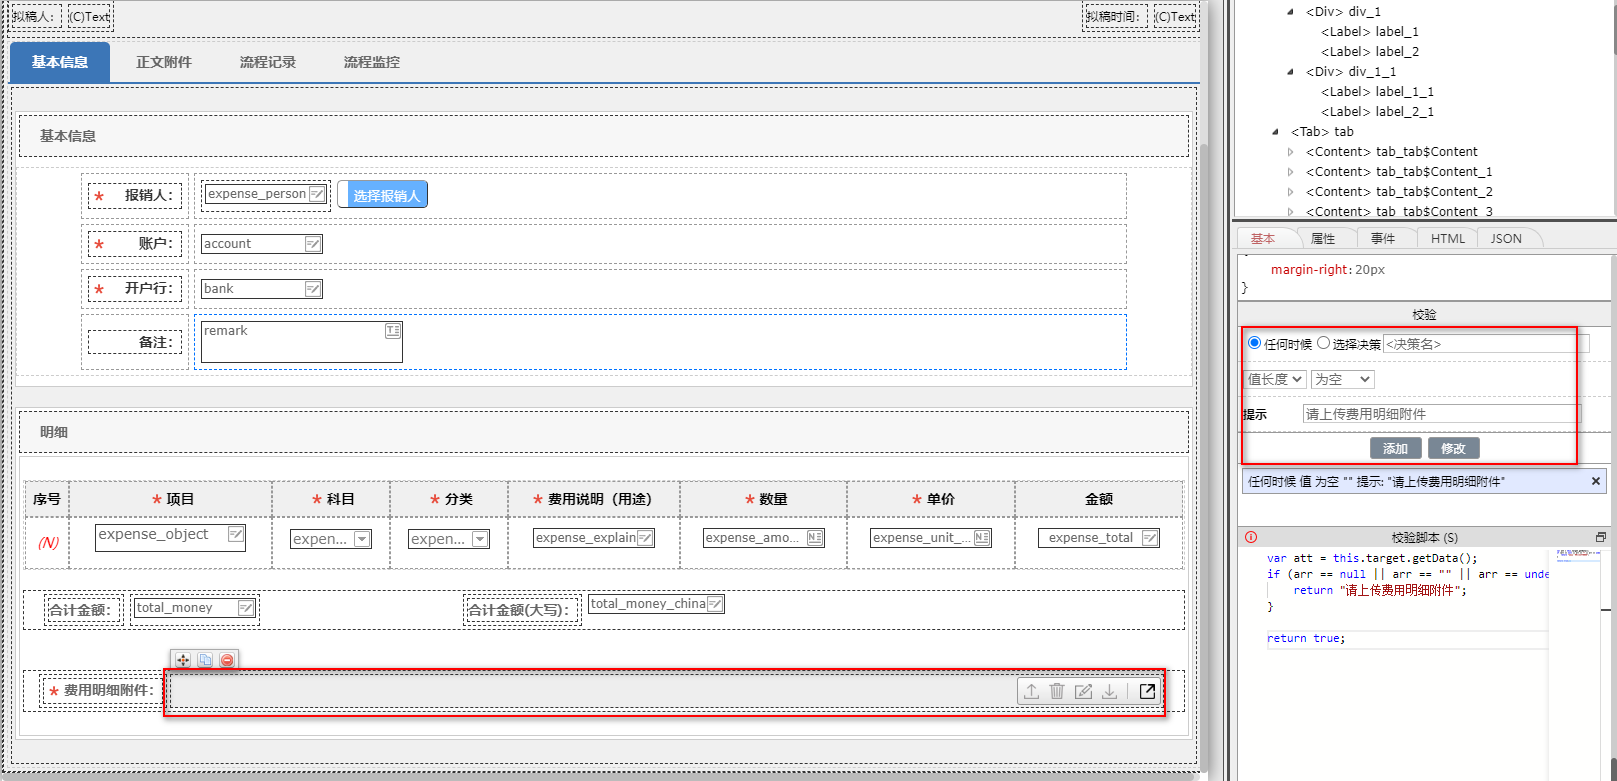Click the 添加 validation button
The image size is (1617, 781).
coord(1395,448)
